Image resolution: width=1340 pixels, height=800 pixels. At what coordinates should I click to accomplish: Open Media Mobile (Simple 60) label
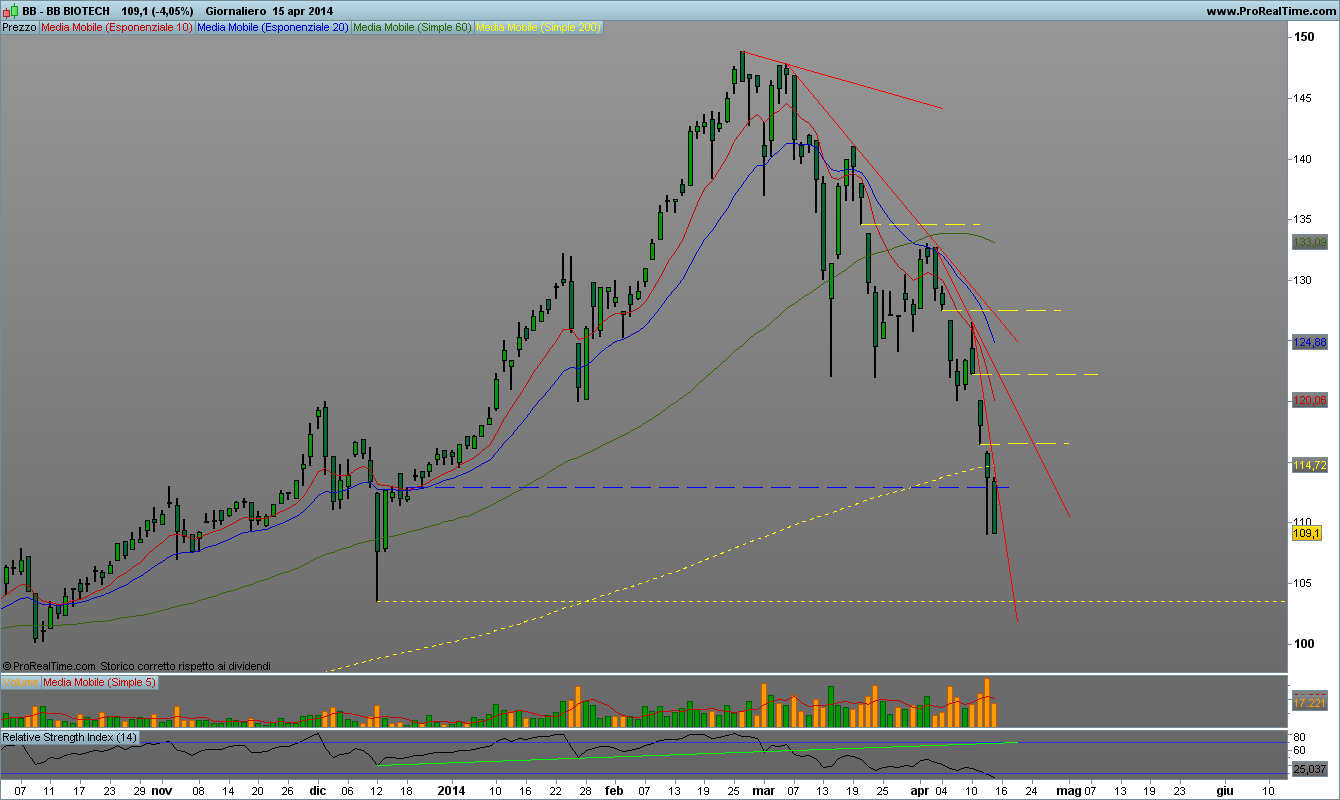pyautogui.click(x=413, y=28)
